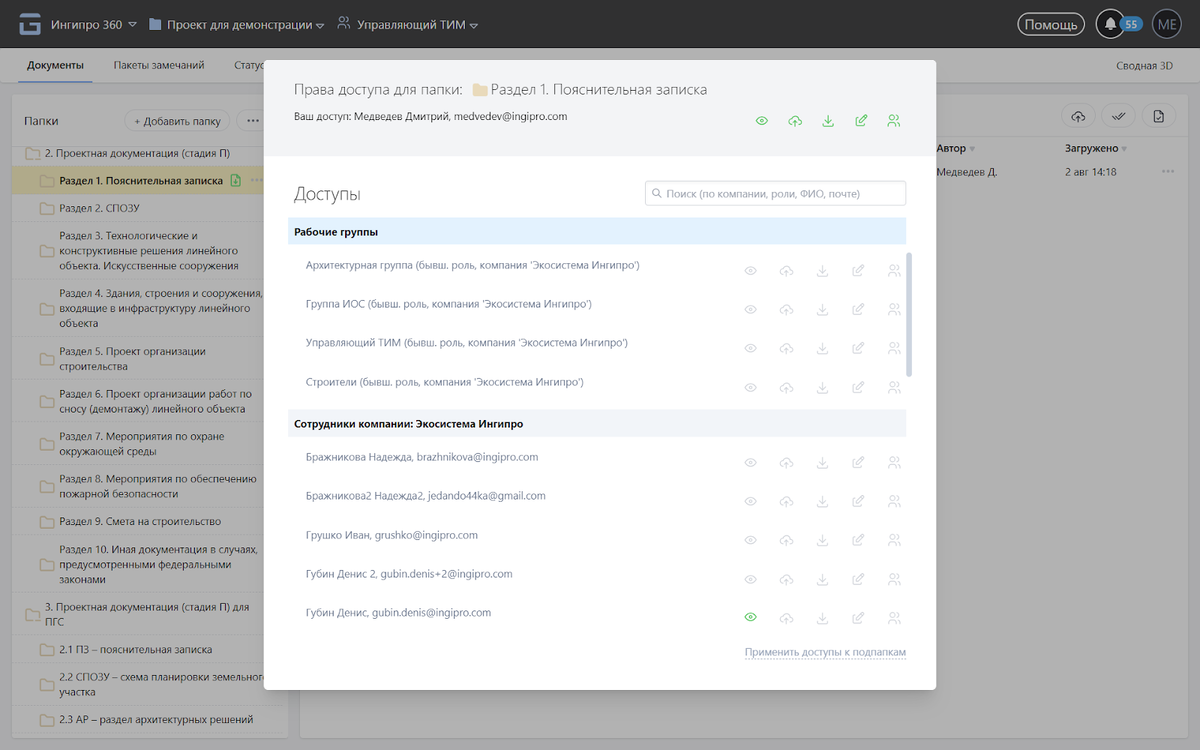This screenshot has width=1200, height=750.
Task: Open the Проект для демонстрации dropdown
Action: click(236, 25)
